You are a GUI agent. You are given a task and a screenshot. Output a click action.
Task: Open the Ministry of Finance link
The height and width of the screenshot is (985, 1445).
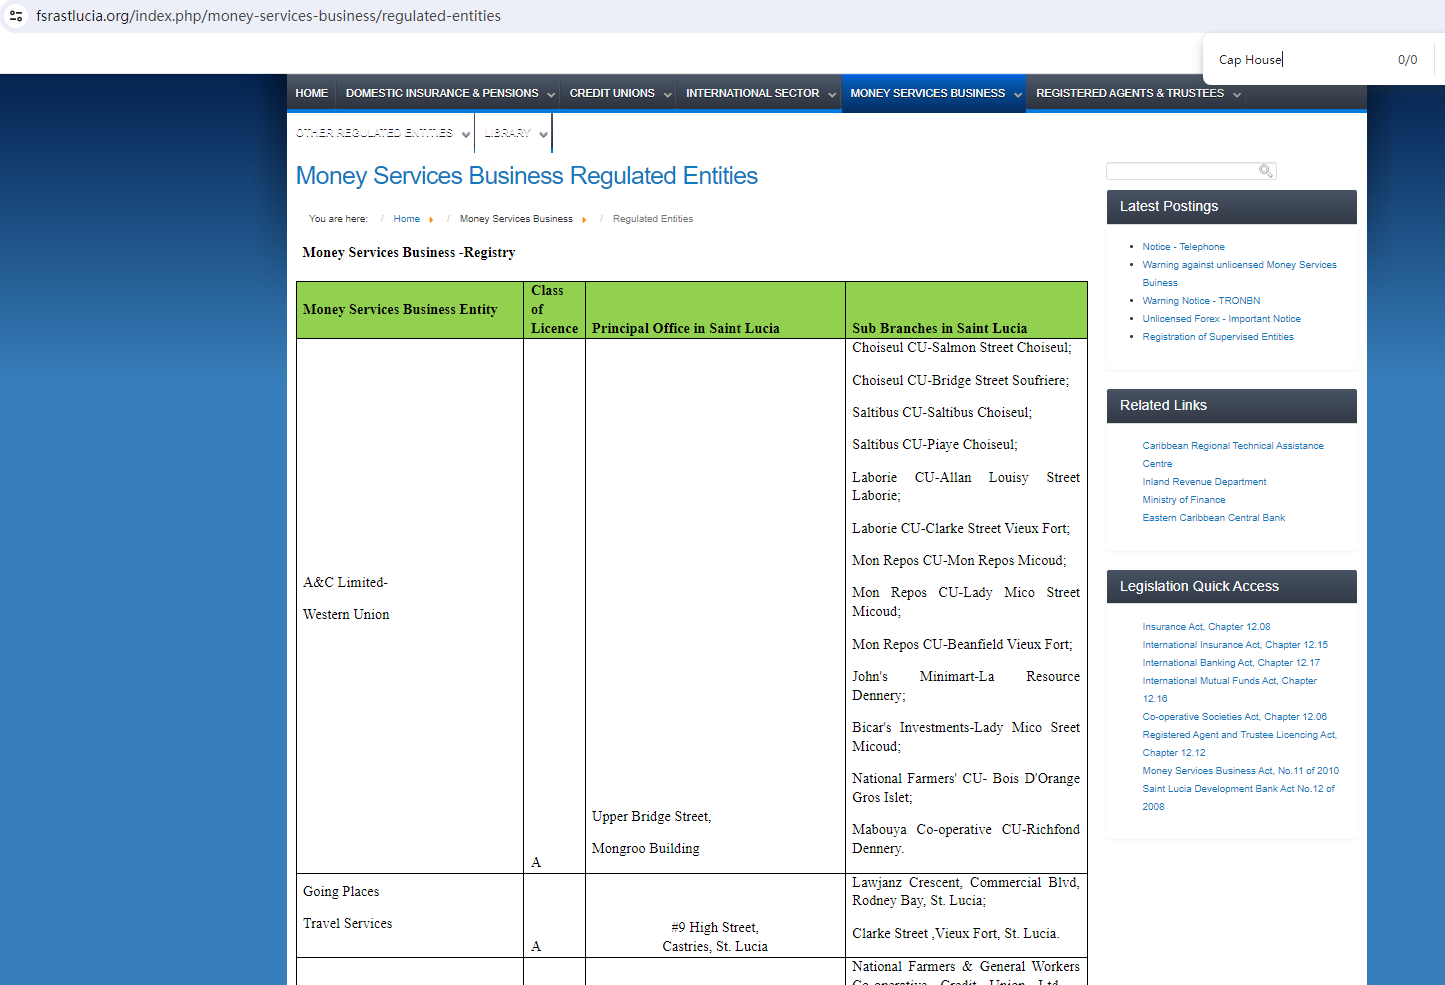[1183, 500]
